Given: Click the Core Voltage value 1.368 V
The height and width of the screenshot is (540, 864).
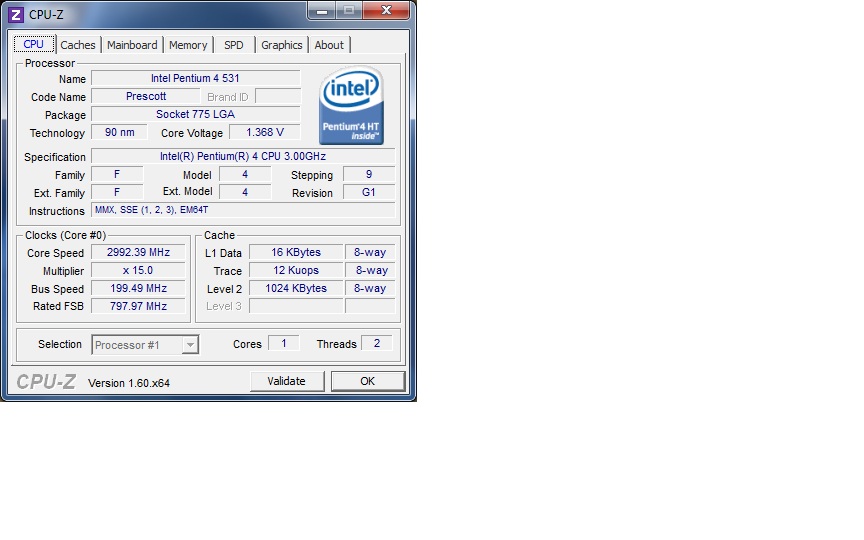Looking at the screenshot, I should pyautogui.click(x=265, y=132).
